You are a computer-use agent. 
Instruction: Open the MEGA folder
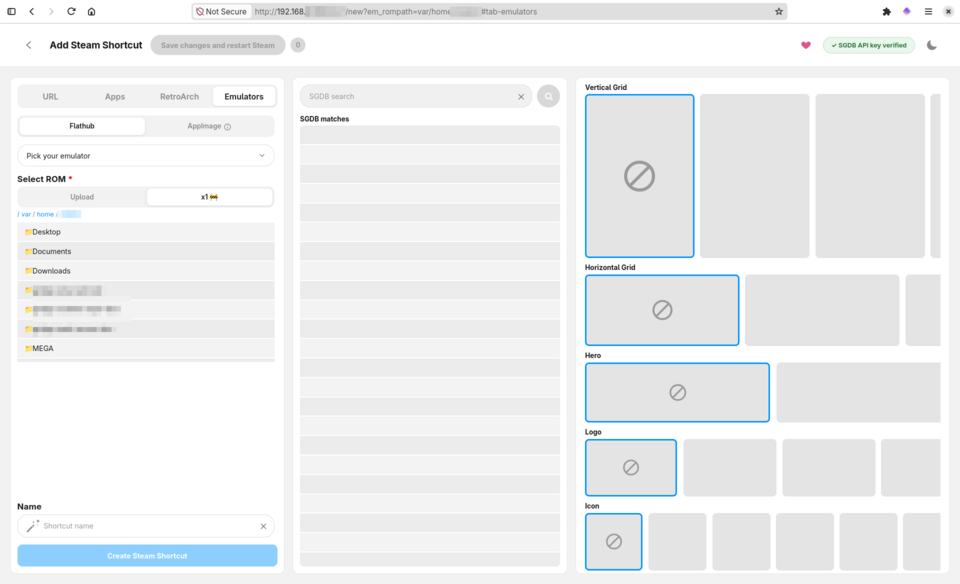click(146, 348)
